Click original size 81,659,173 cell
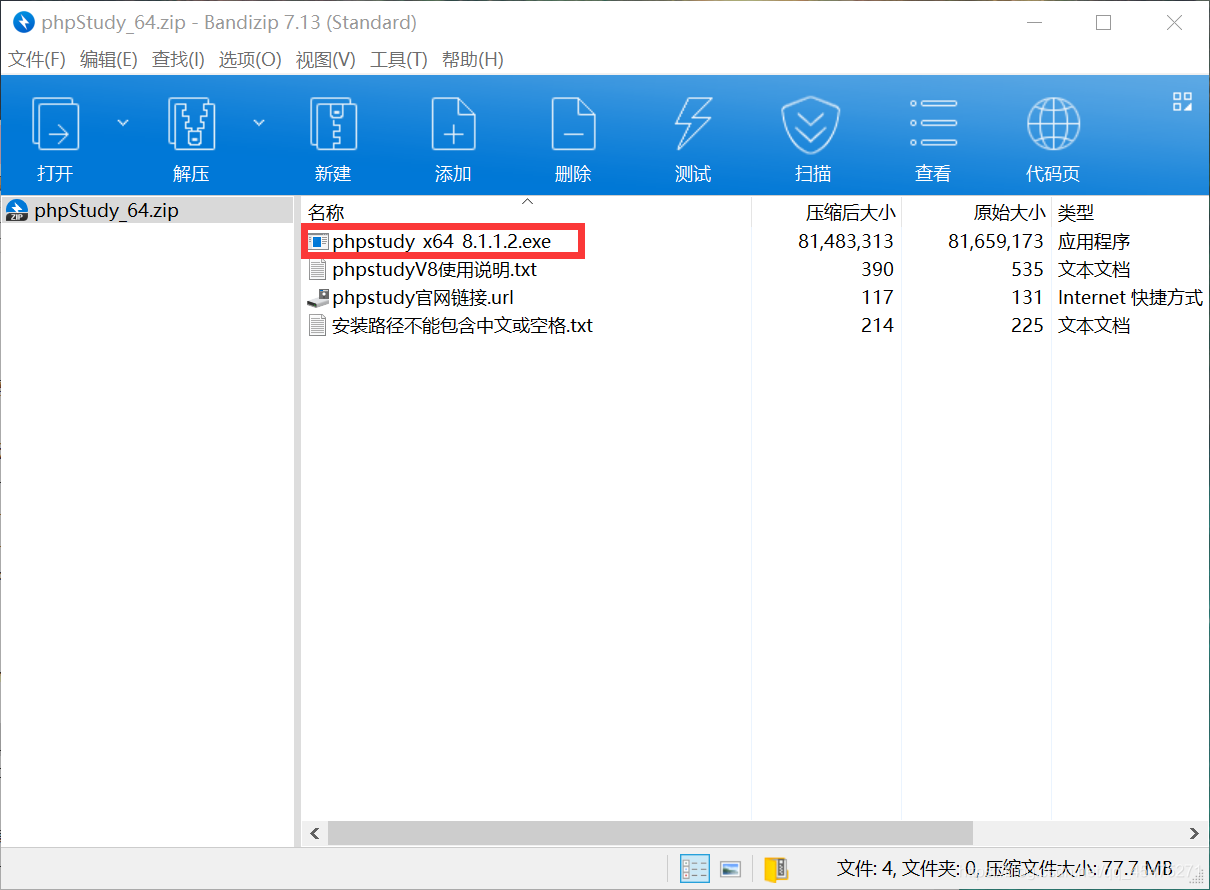 996,241
